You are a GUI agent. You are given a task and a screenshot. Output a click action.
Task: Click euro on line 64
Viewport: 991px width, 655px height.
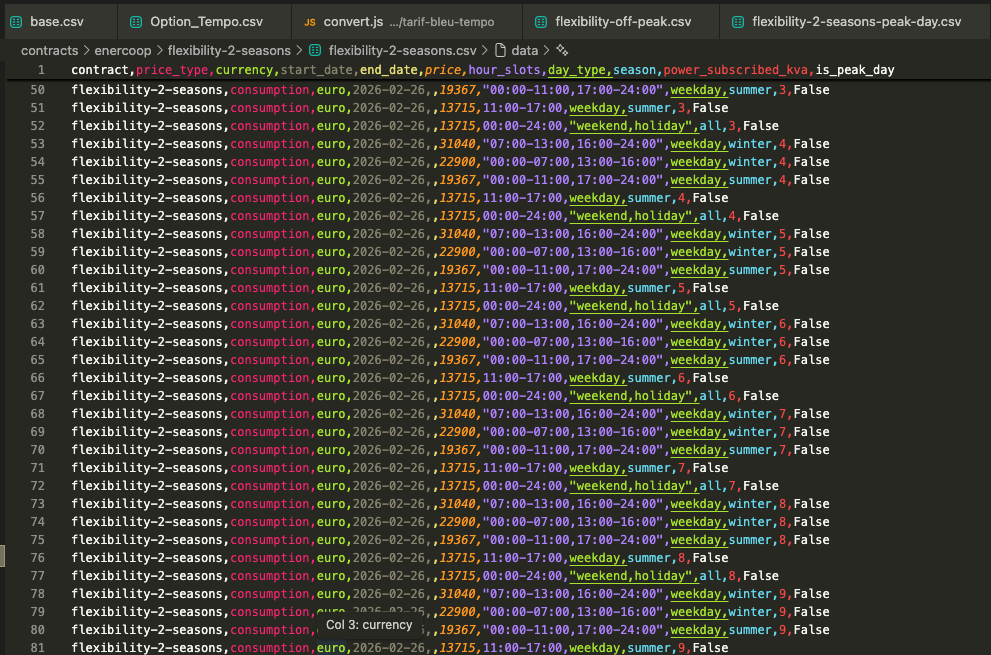point(331,342)
